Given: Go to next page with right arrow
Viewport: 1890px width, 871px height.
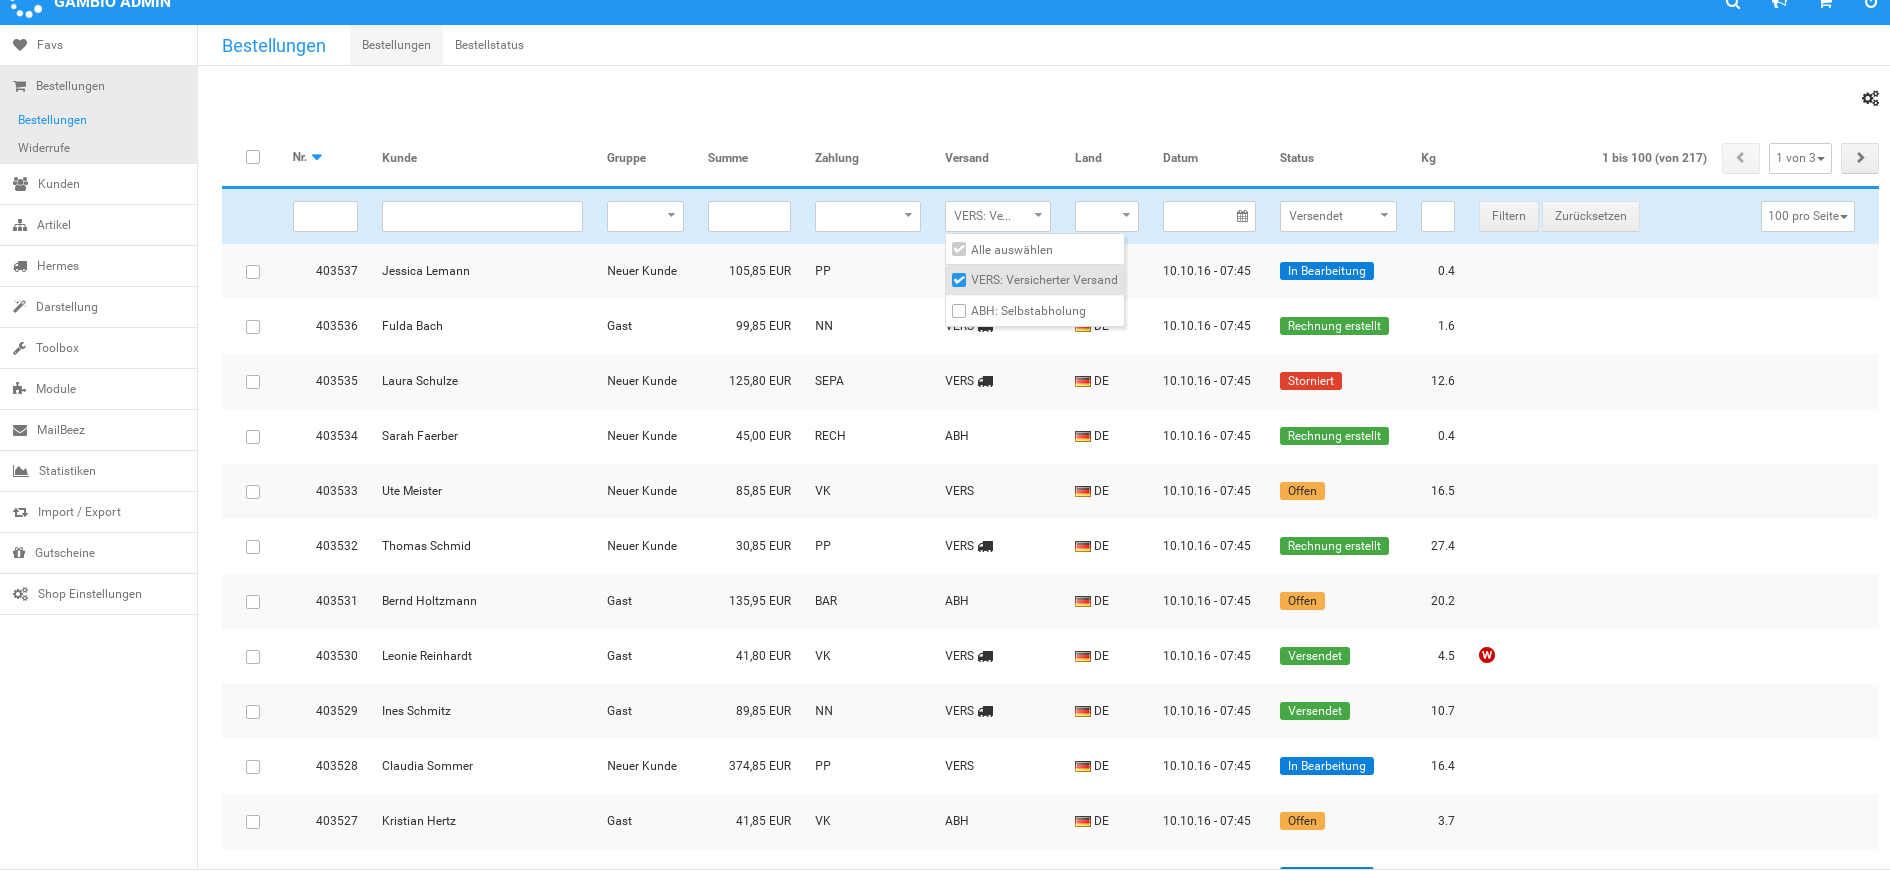Looking at the screenshot, I should pyautogui.click(x=1859, y=158).
